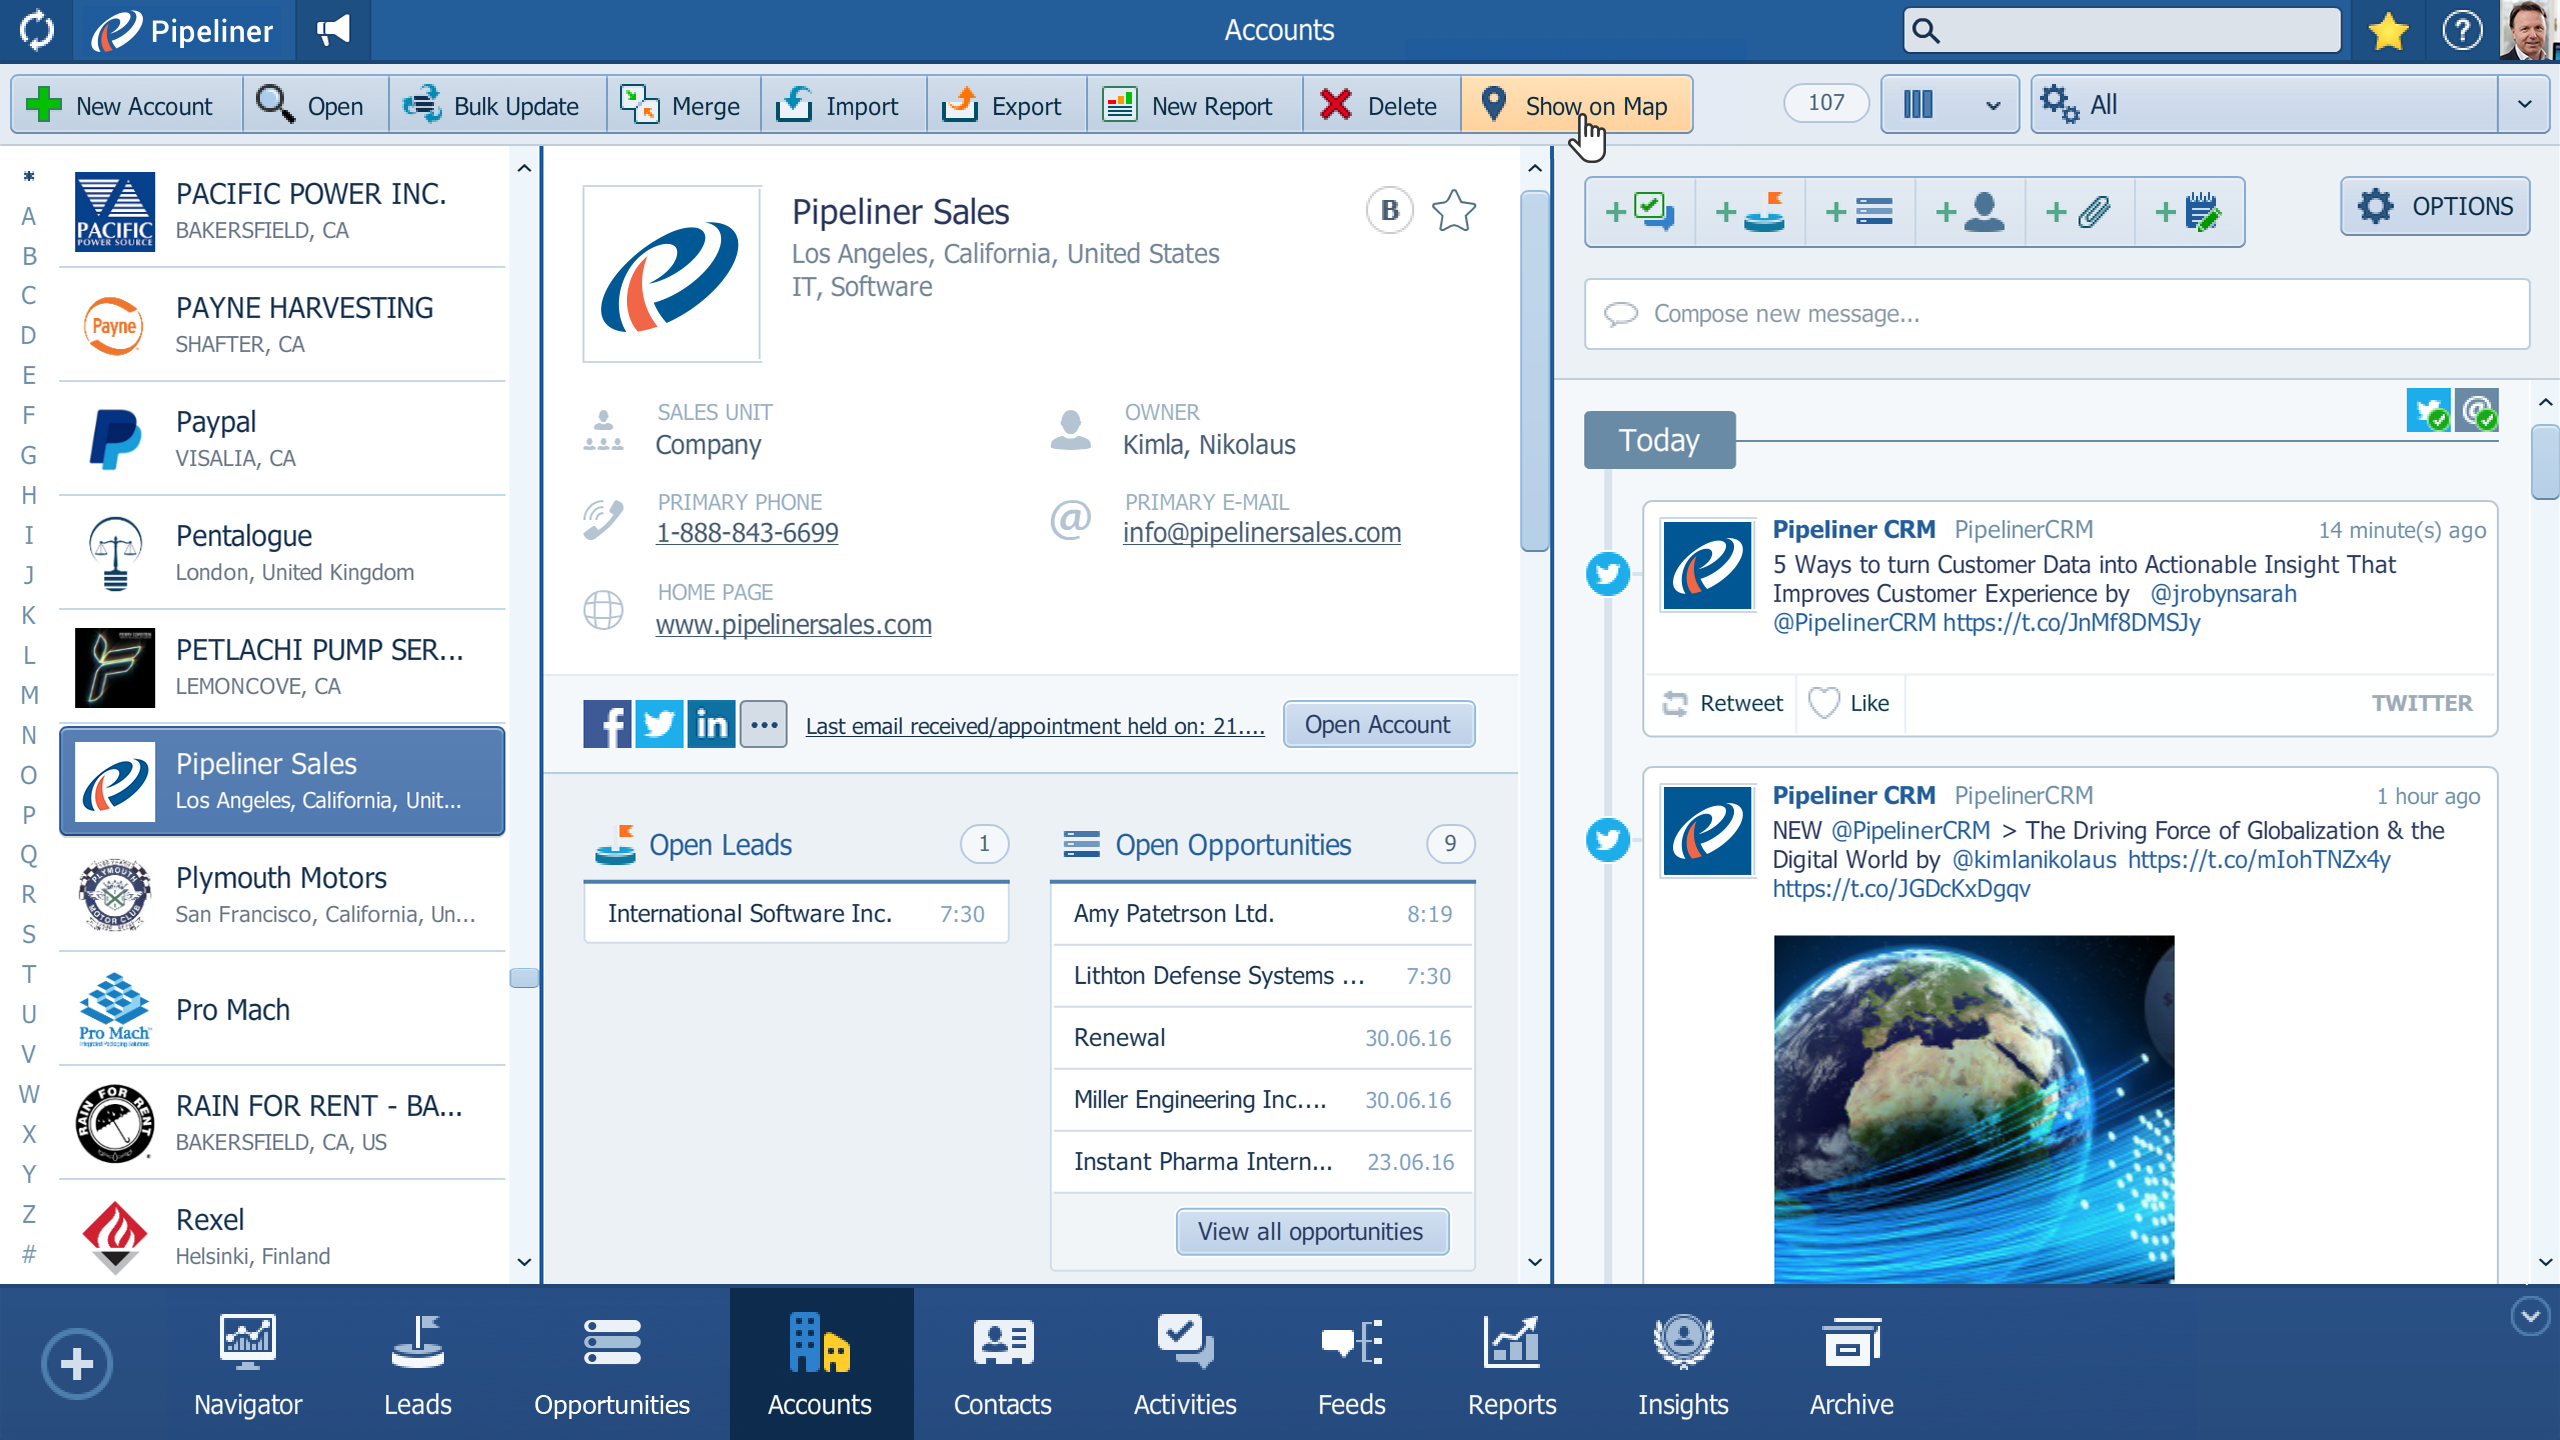2560x1440 pixels.
Task: Toggle the Twitter feed source above Today
Action: tap(2430, 410)
